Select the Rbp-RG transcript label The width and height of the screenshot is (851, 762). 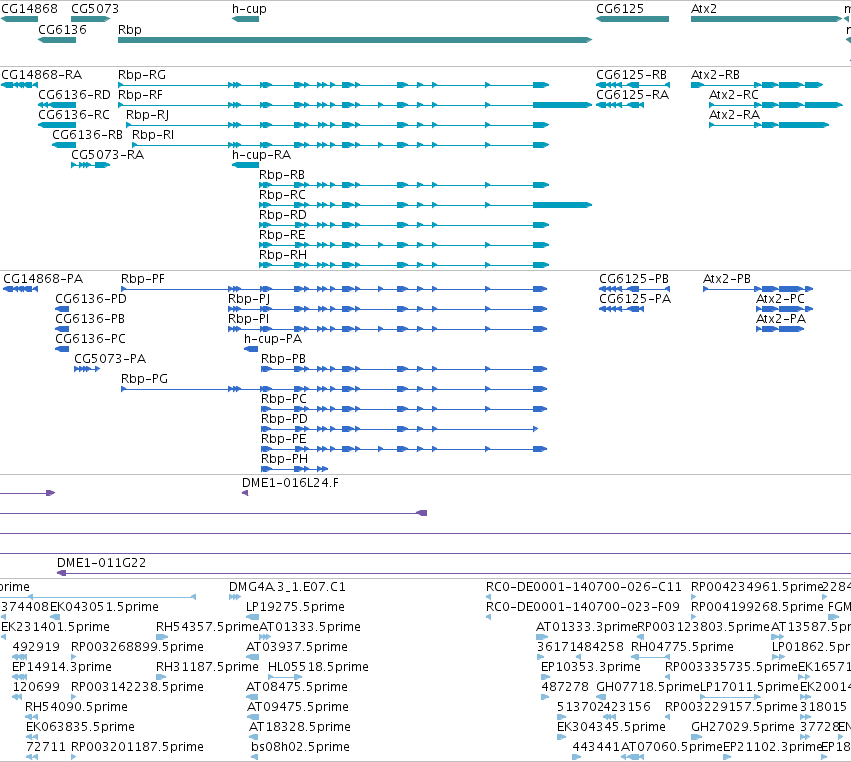click(x=142, y=74)
